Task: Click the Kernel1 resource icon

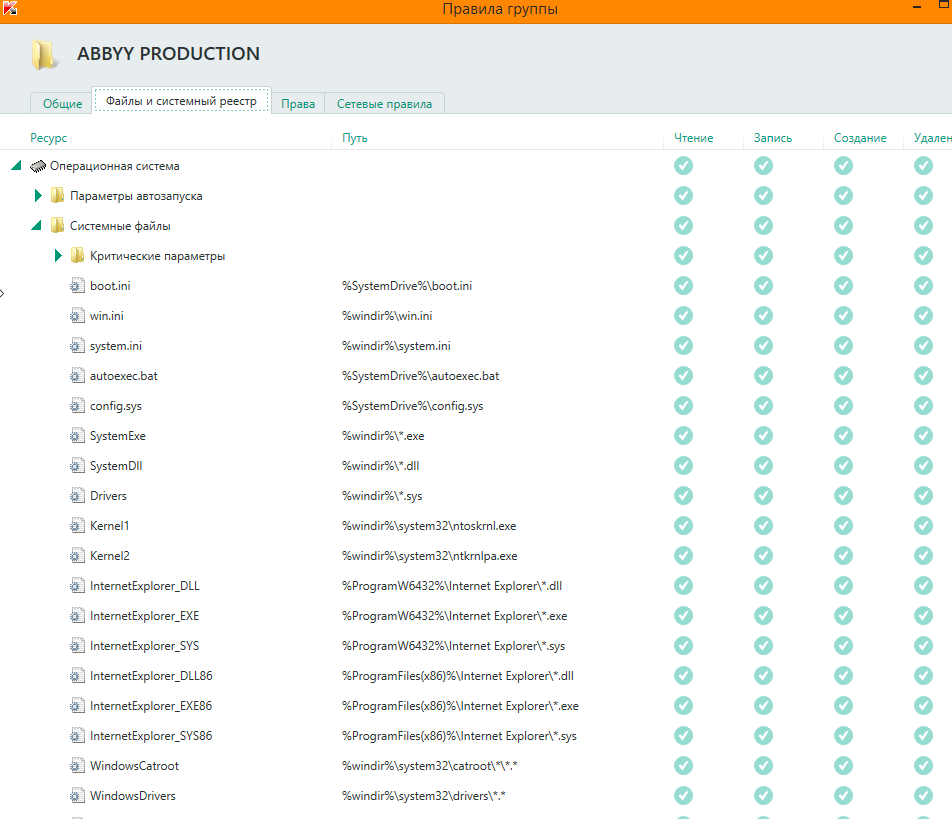Action: [x=77, y=526]
